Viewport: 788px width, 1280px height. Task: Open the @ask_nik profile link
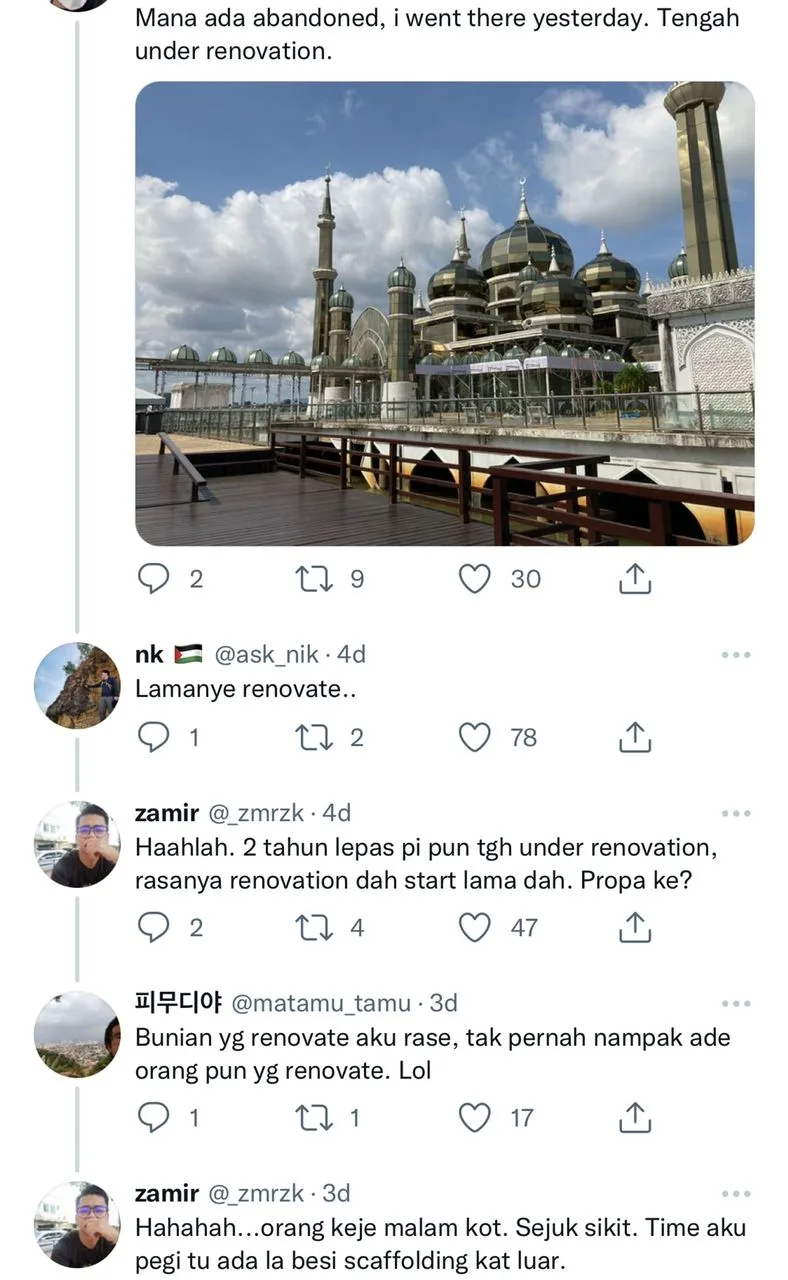click(267, 655)
